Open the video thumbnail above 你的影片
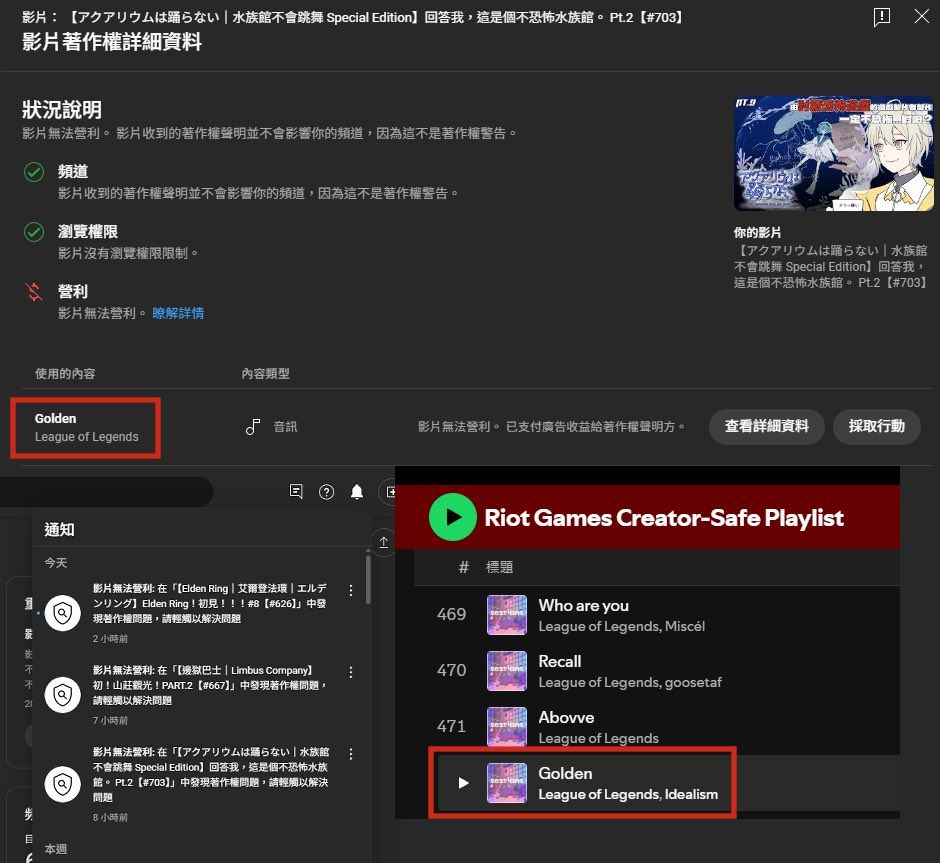This screenshot has height=863, width=940. click(834, 153)
